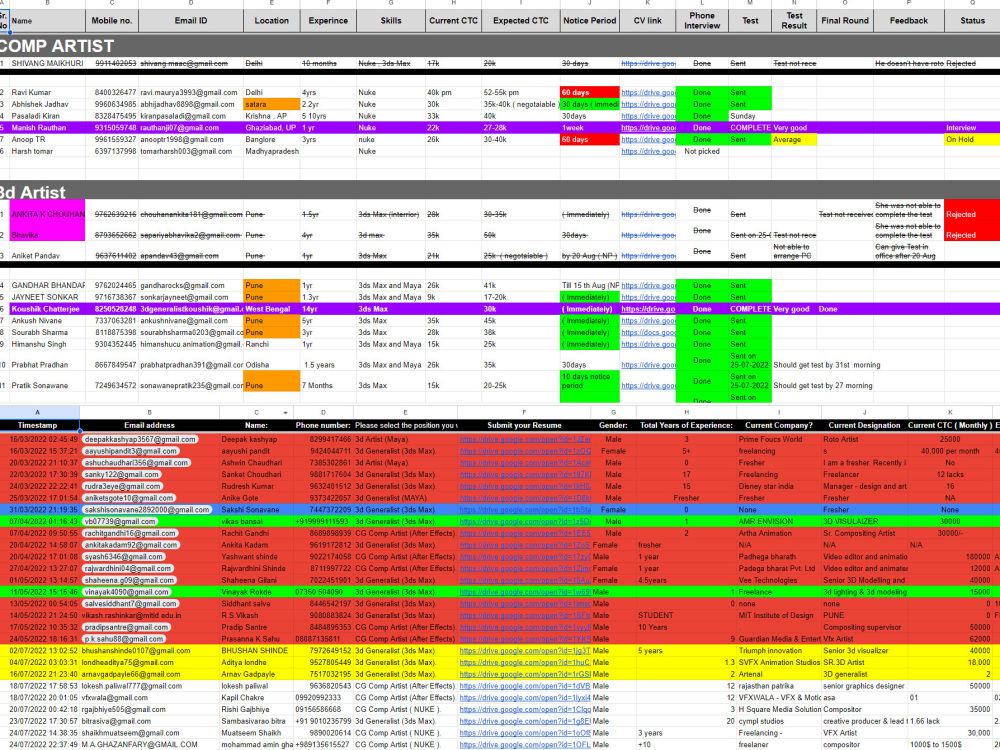
Task: Select the 'Sunday' test cell for Pasaladi Kiran
Action: [750, 116]
